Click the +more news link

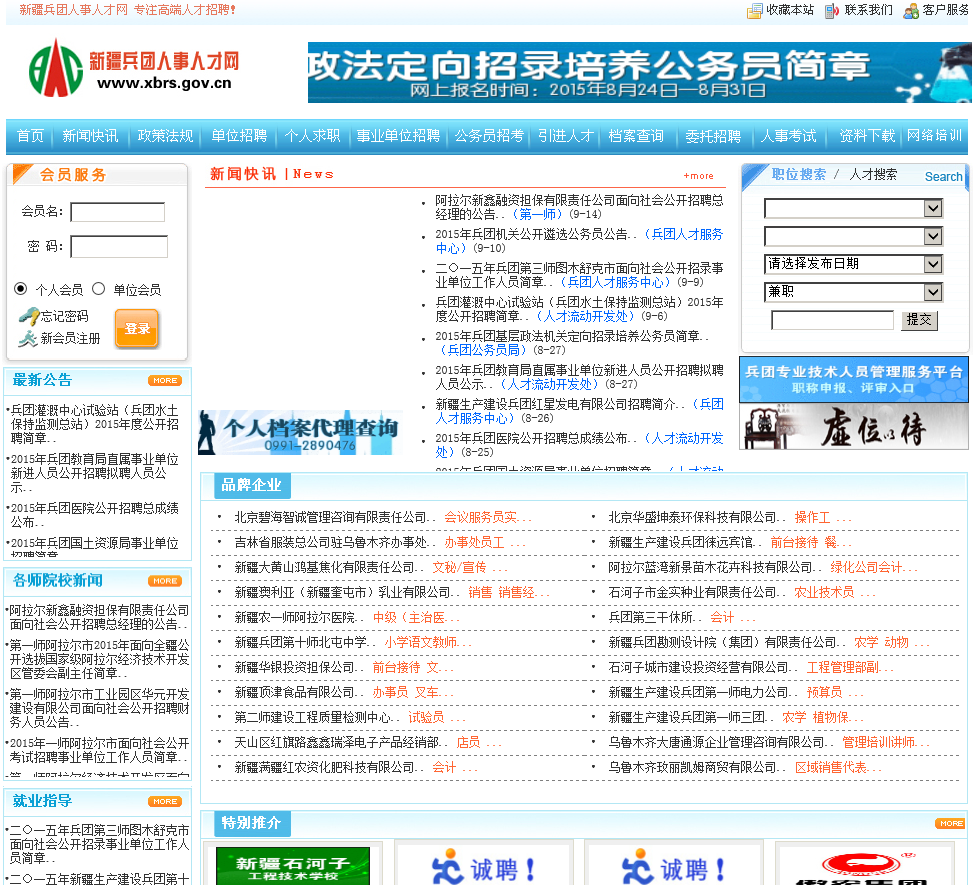(x=698, y=176)
